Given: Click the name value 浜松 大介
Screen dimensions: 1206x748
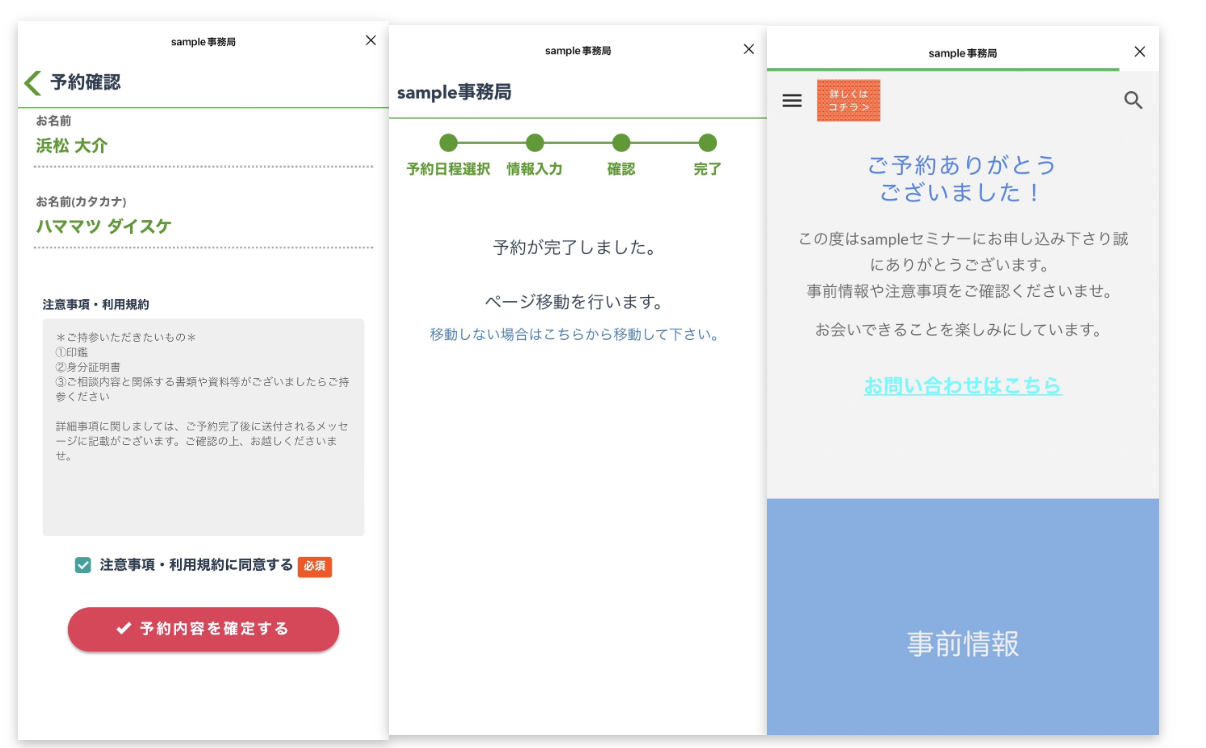Looking at the screenshot, I should pos(72,146).
